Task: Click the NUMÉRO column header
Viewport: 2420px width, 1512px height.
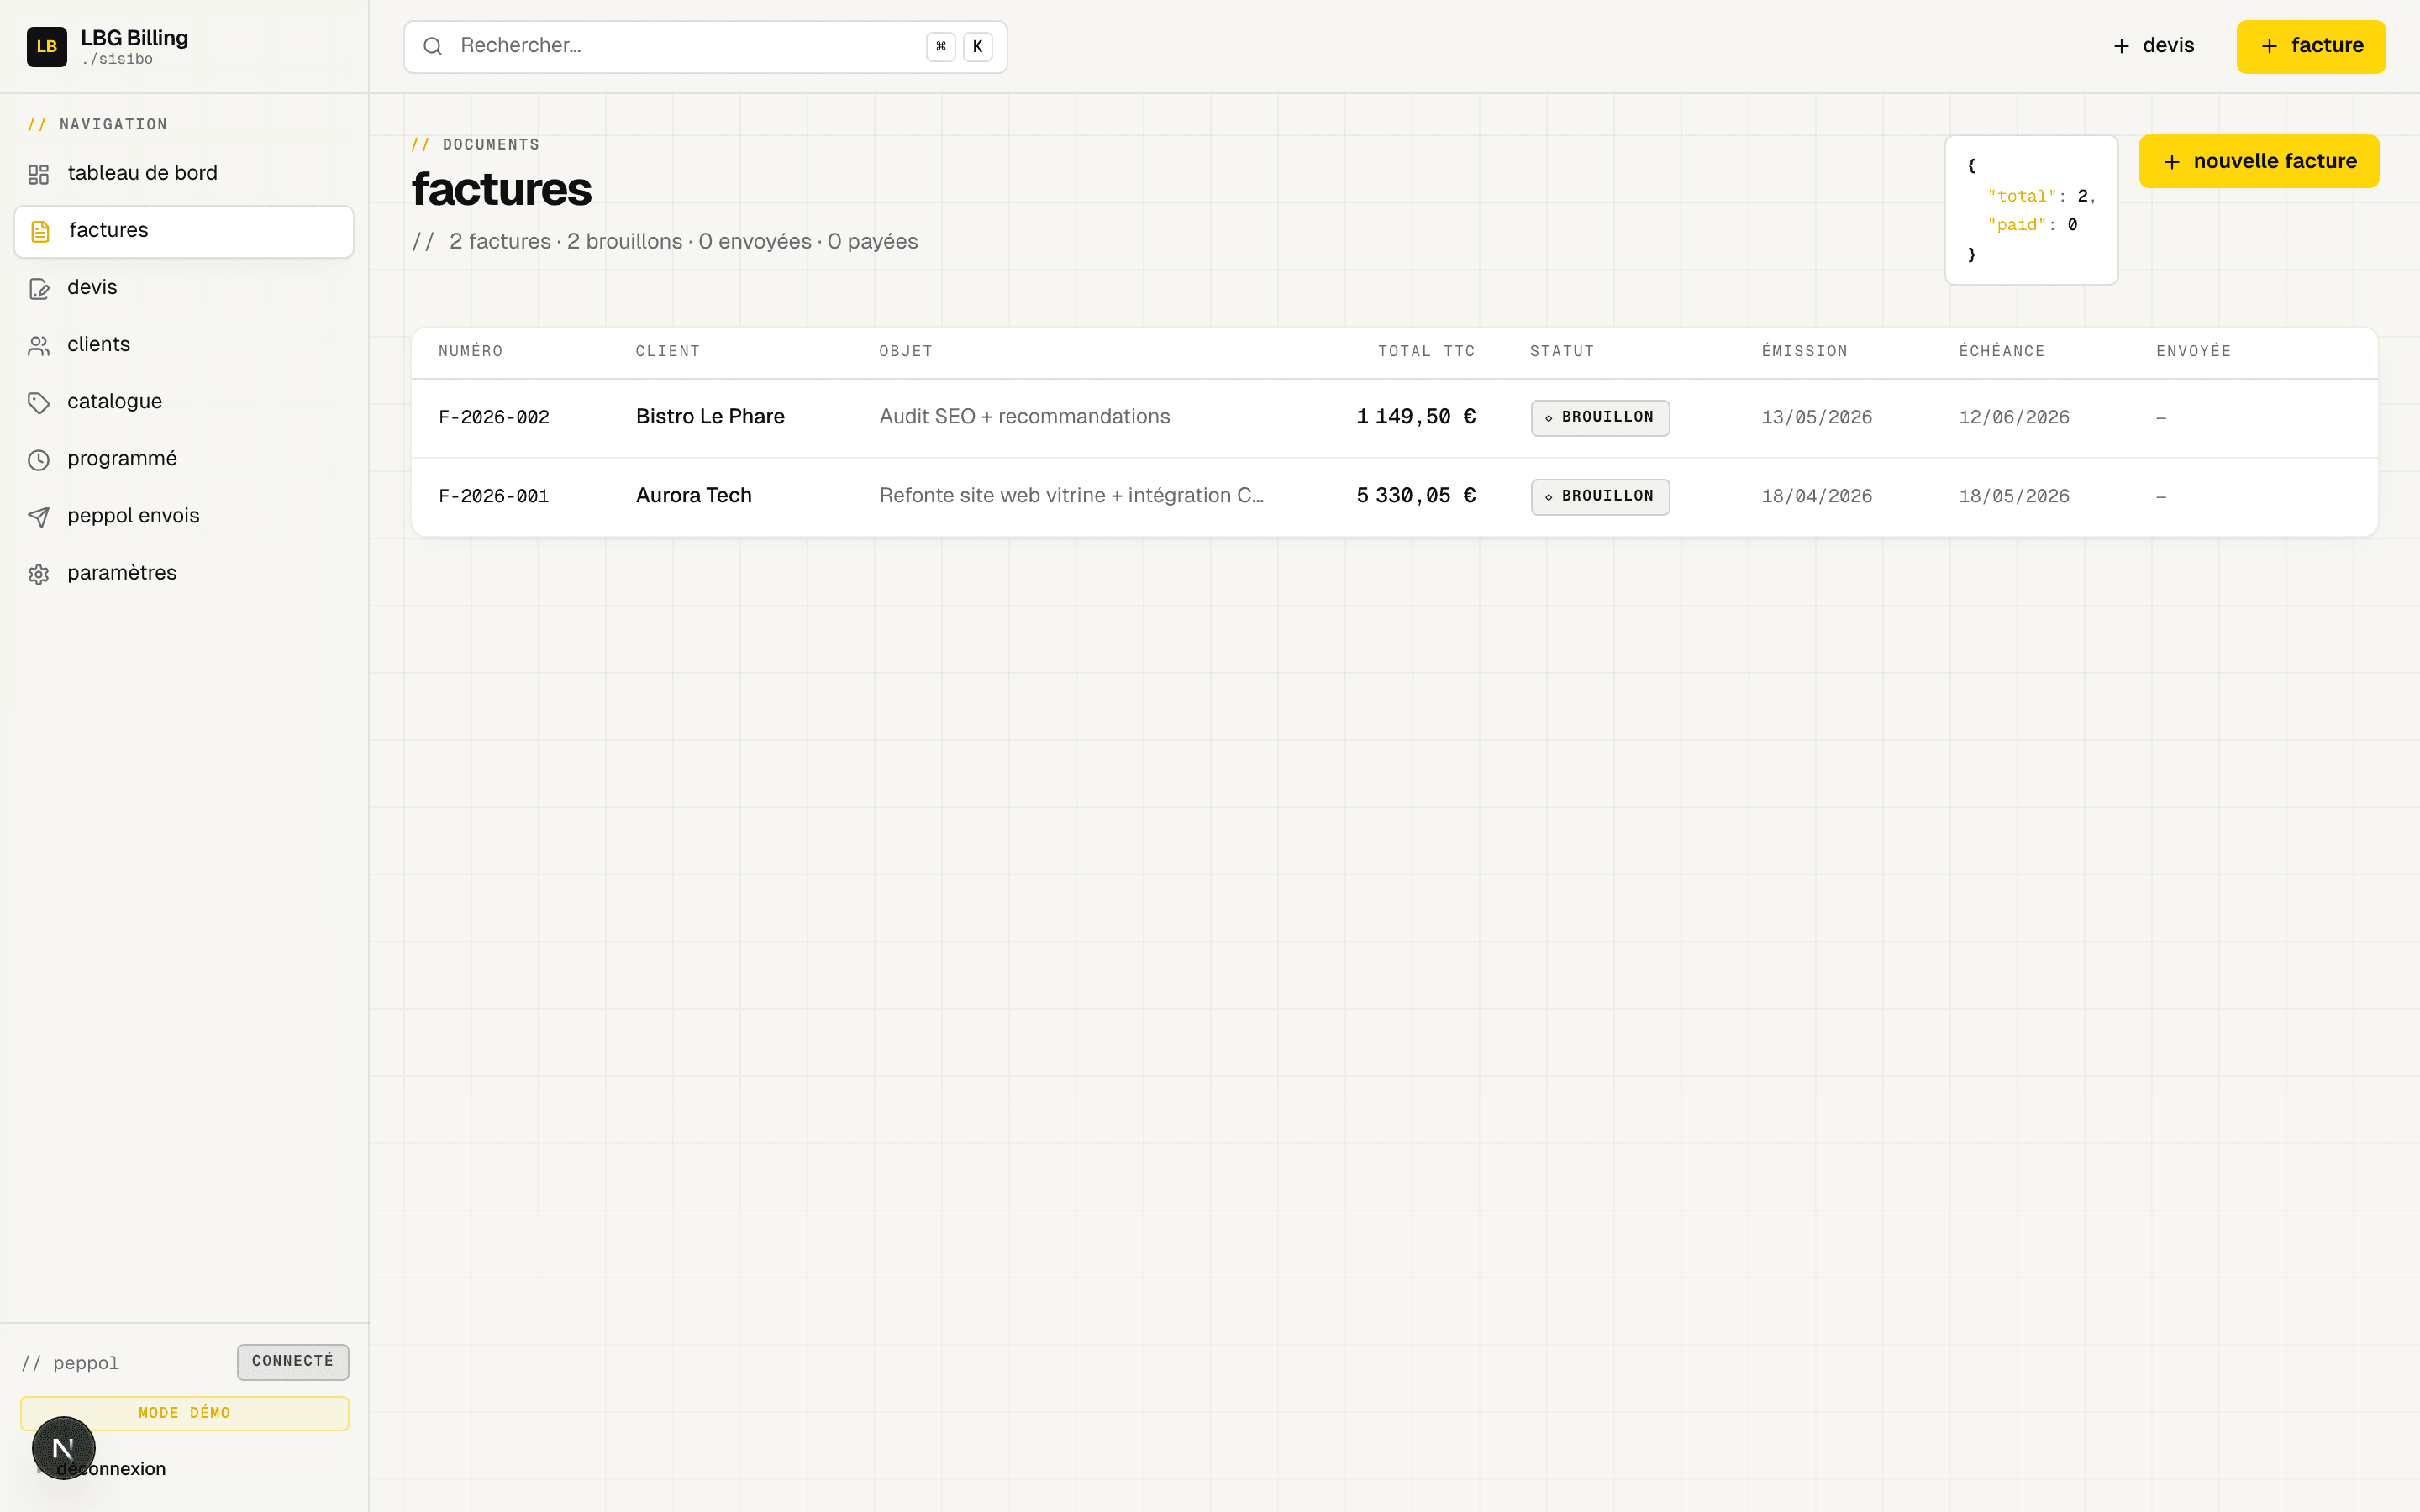Action: click(471, 351)
